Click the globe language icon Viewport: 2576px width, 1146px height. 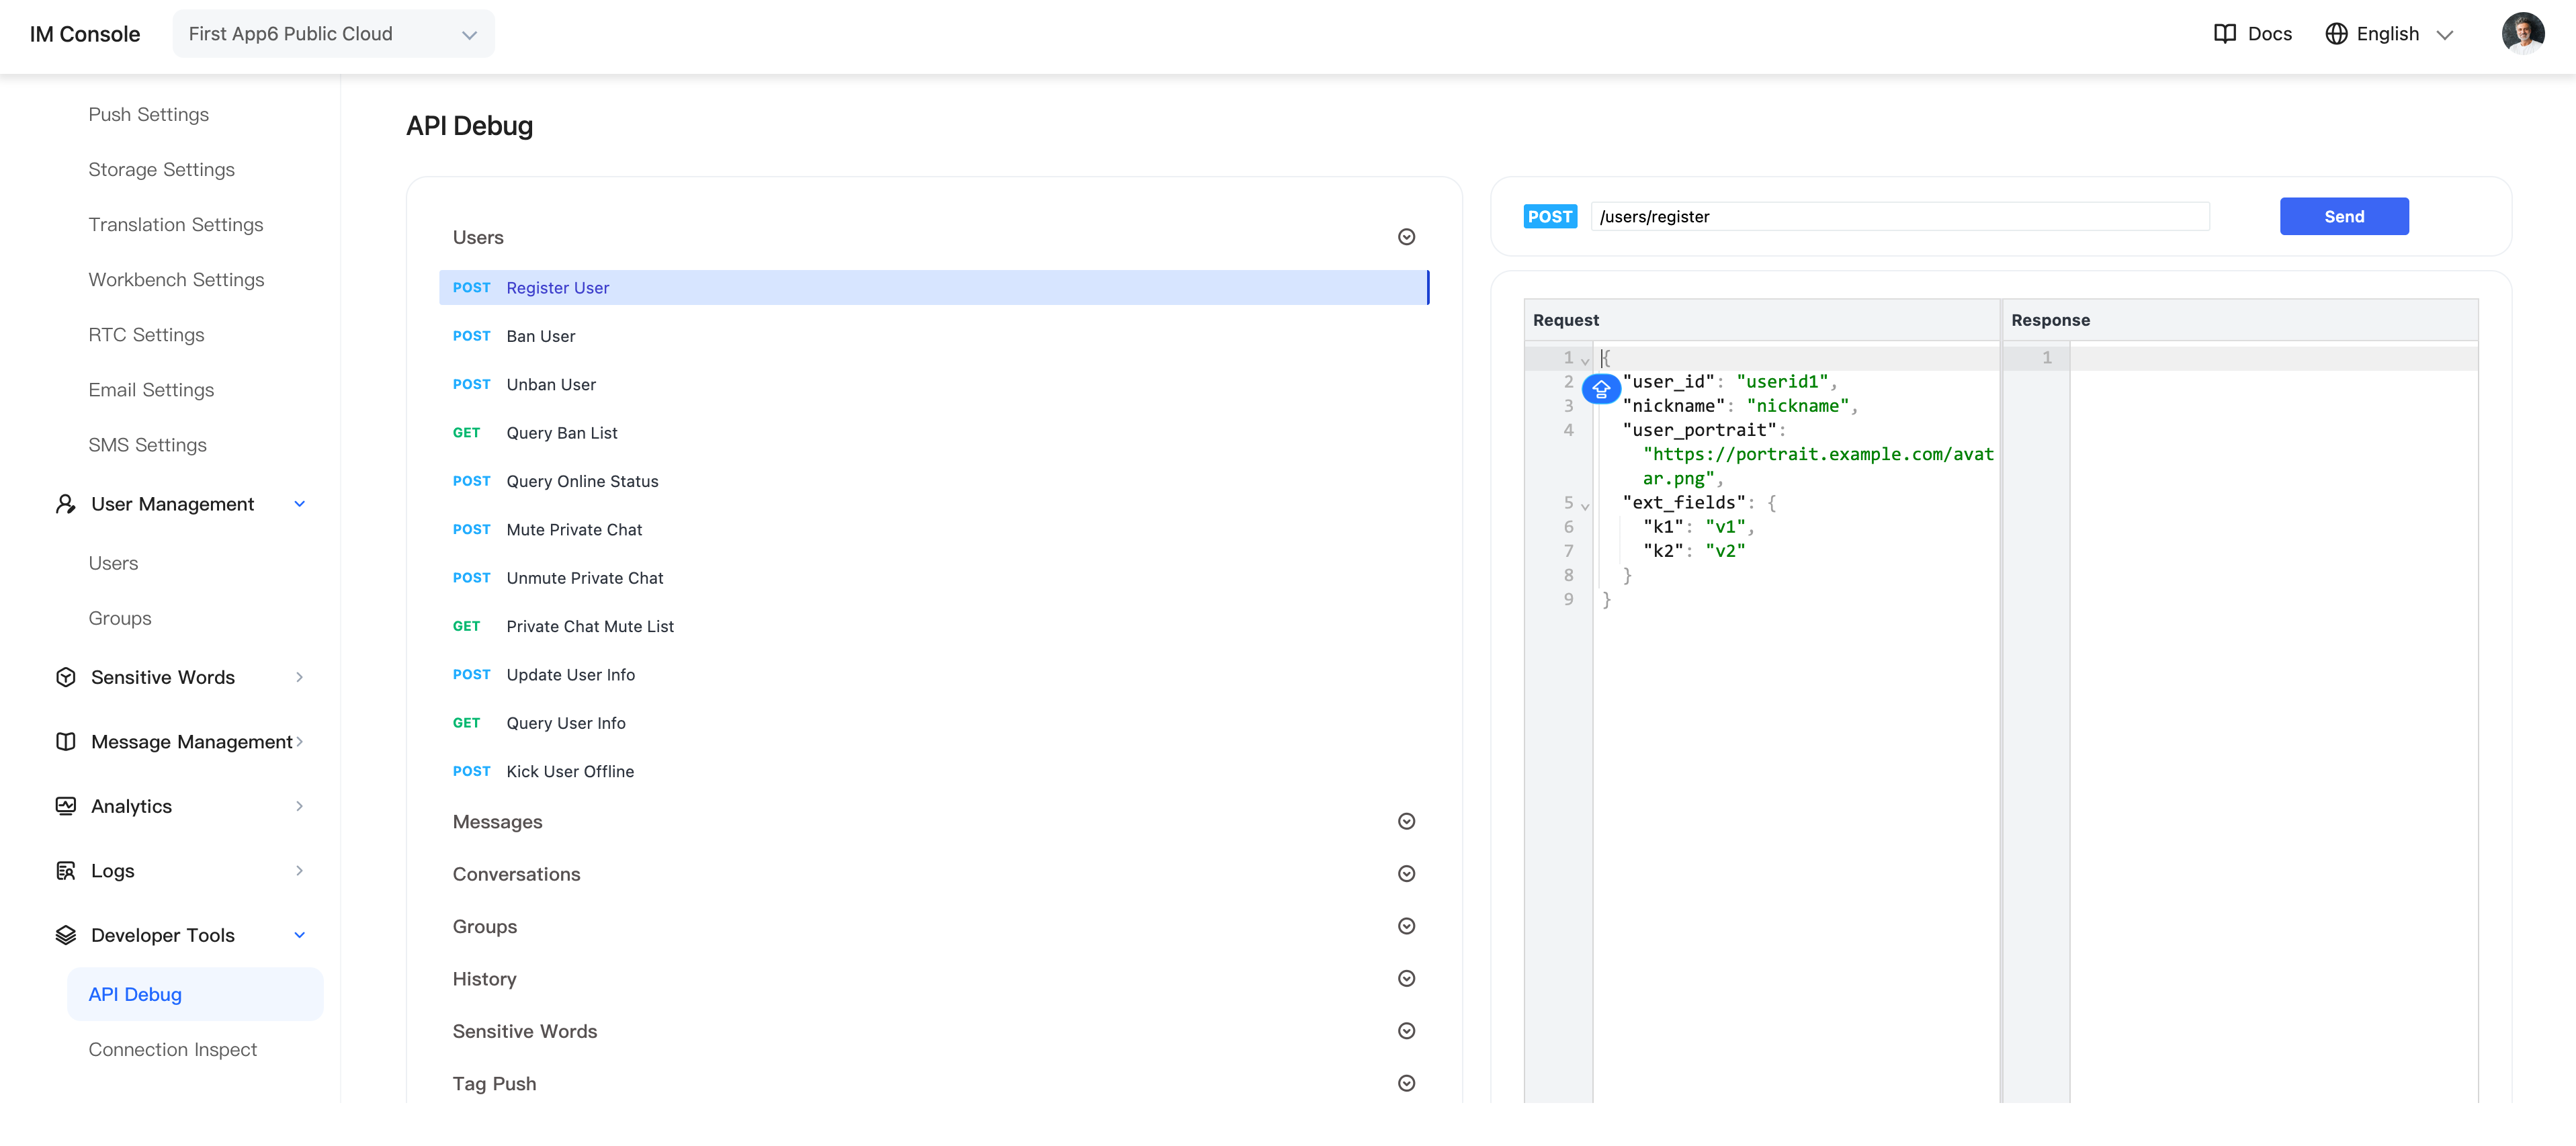click(2336, 34)
